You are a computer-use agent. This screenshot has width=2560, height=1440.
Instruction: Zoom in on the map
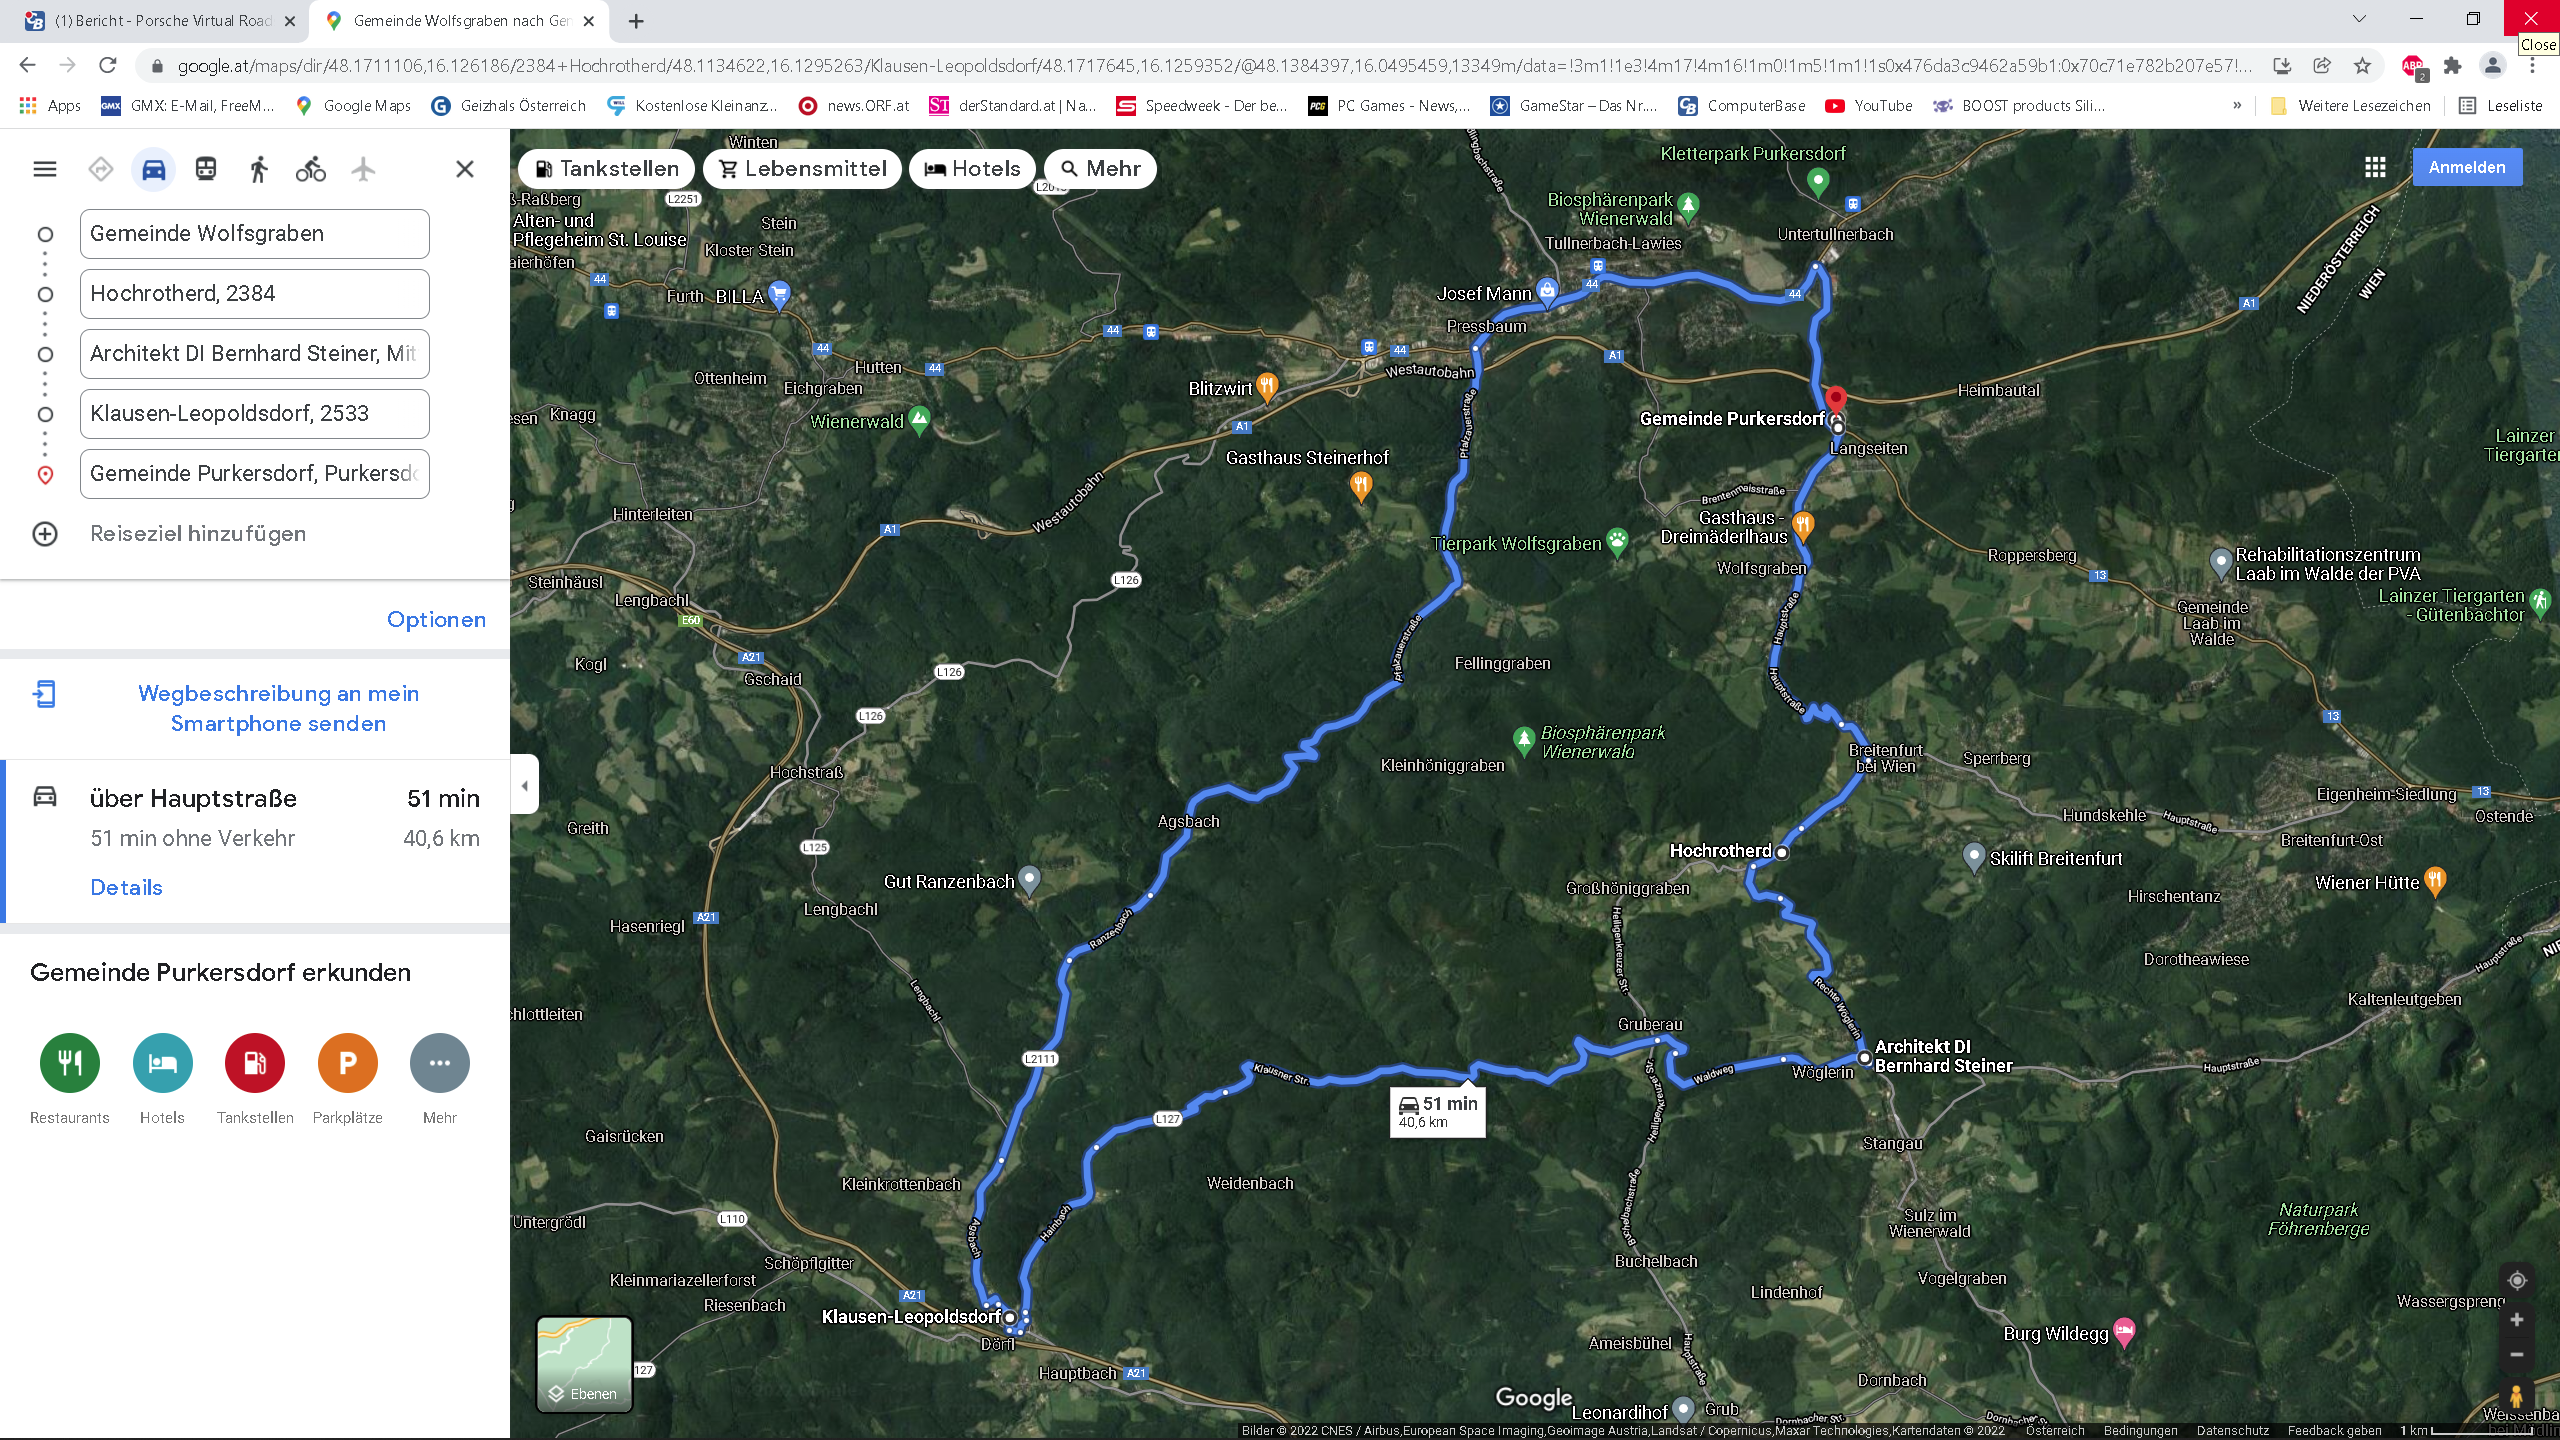[2516, 1320]
